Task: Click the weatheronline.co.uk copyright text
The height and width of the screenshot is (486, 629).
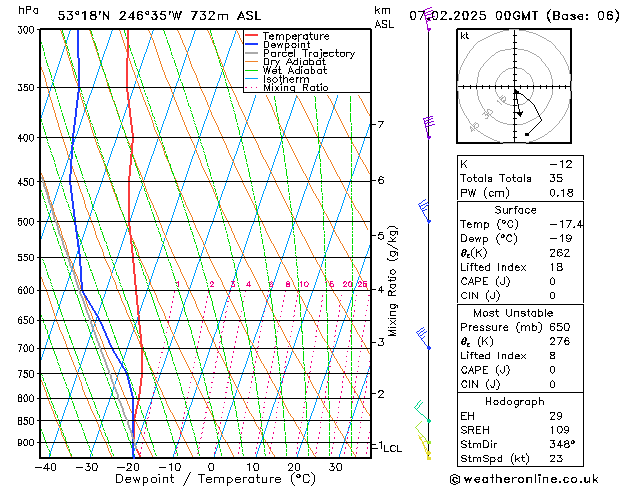Action: [x=524, y=479]
